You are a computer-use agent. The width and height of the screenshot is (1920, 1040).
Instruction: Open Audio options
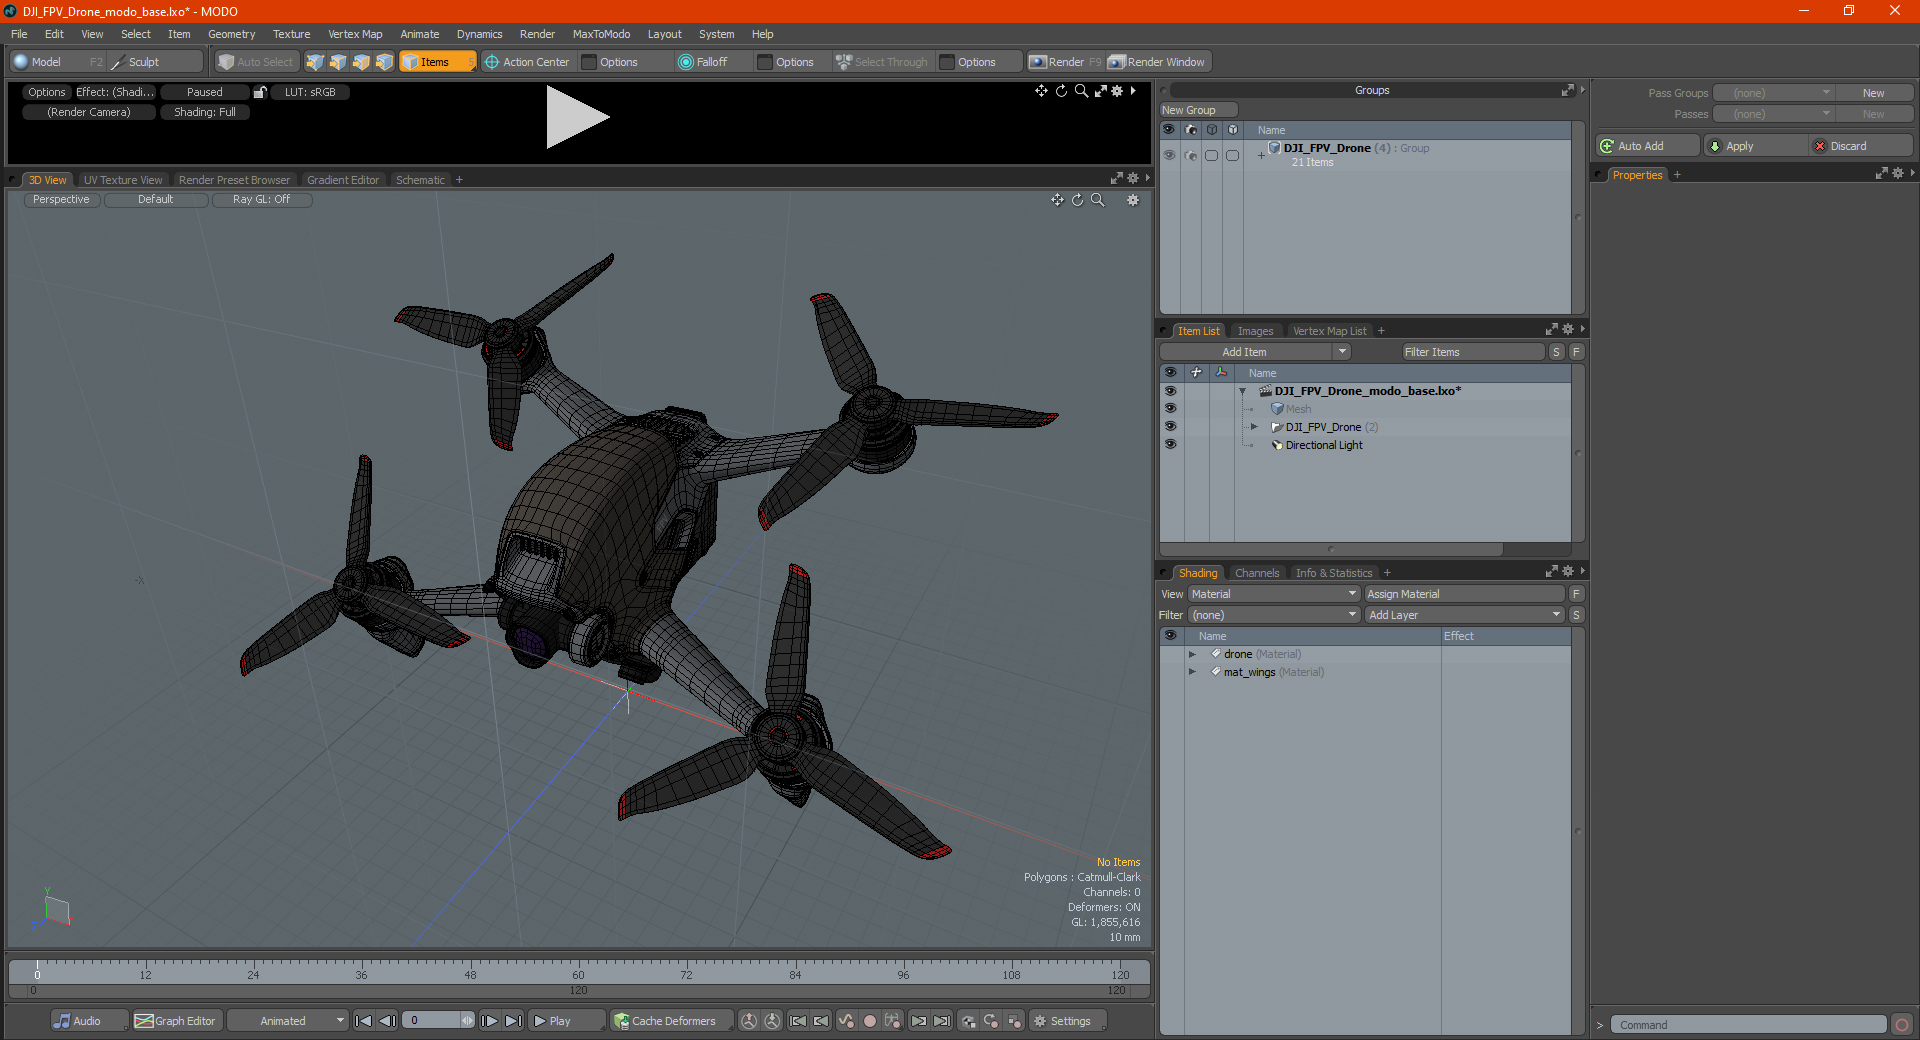click(x=89, y=1021)
